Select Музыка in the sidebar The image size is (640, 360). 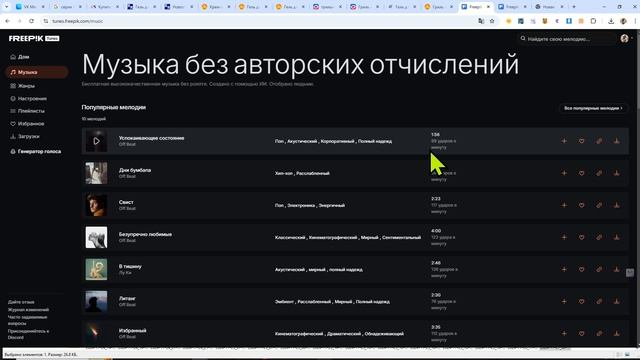point(36,72)
